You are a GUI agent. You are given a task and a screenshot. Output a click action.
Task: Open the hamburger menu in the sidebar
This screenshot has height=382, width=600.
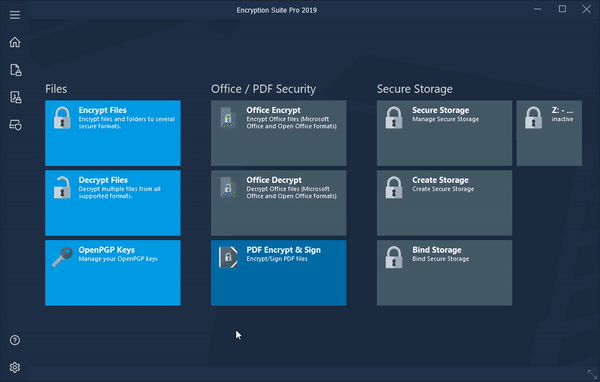[x=15, y=15]
